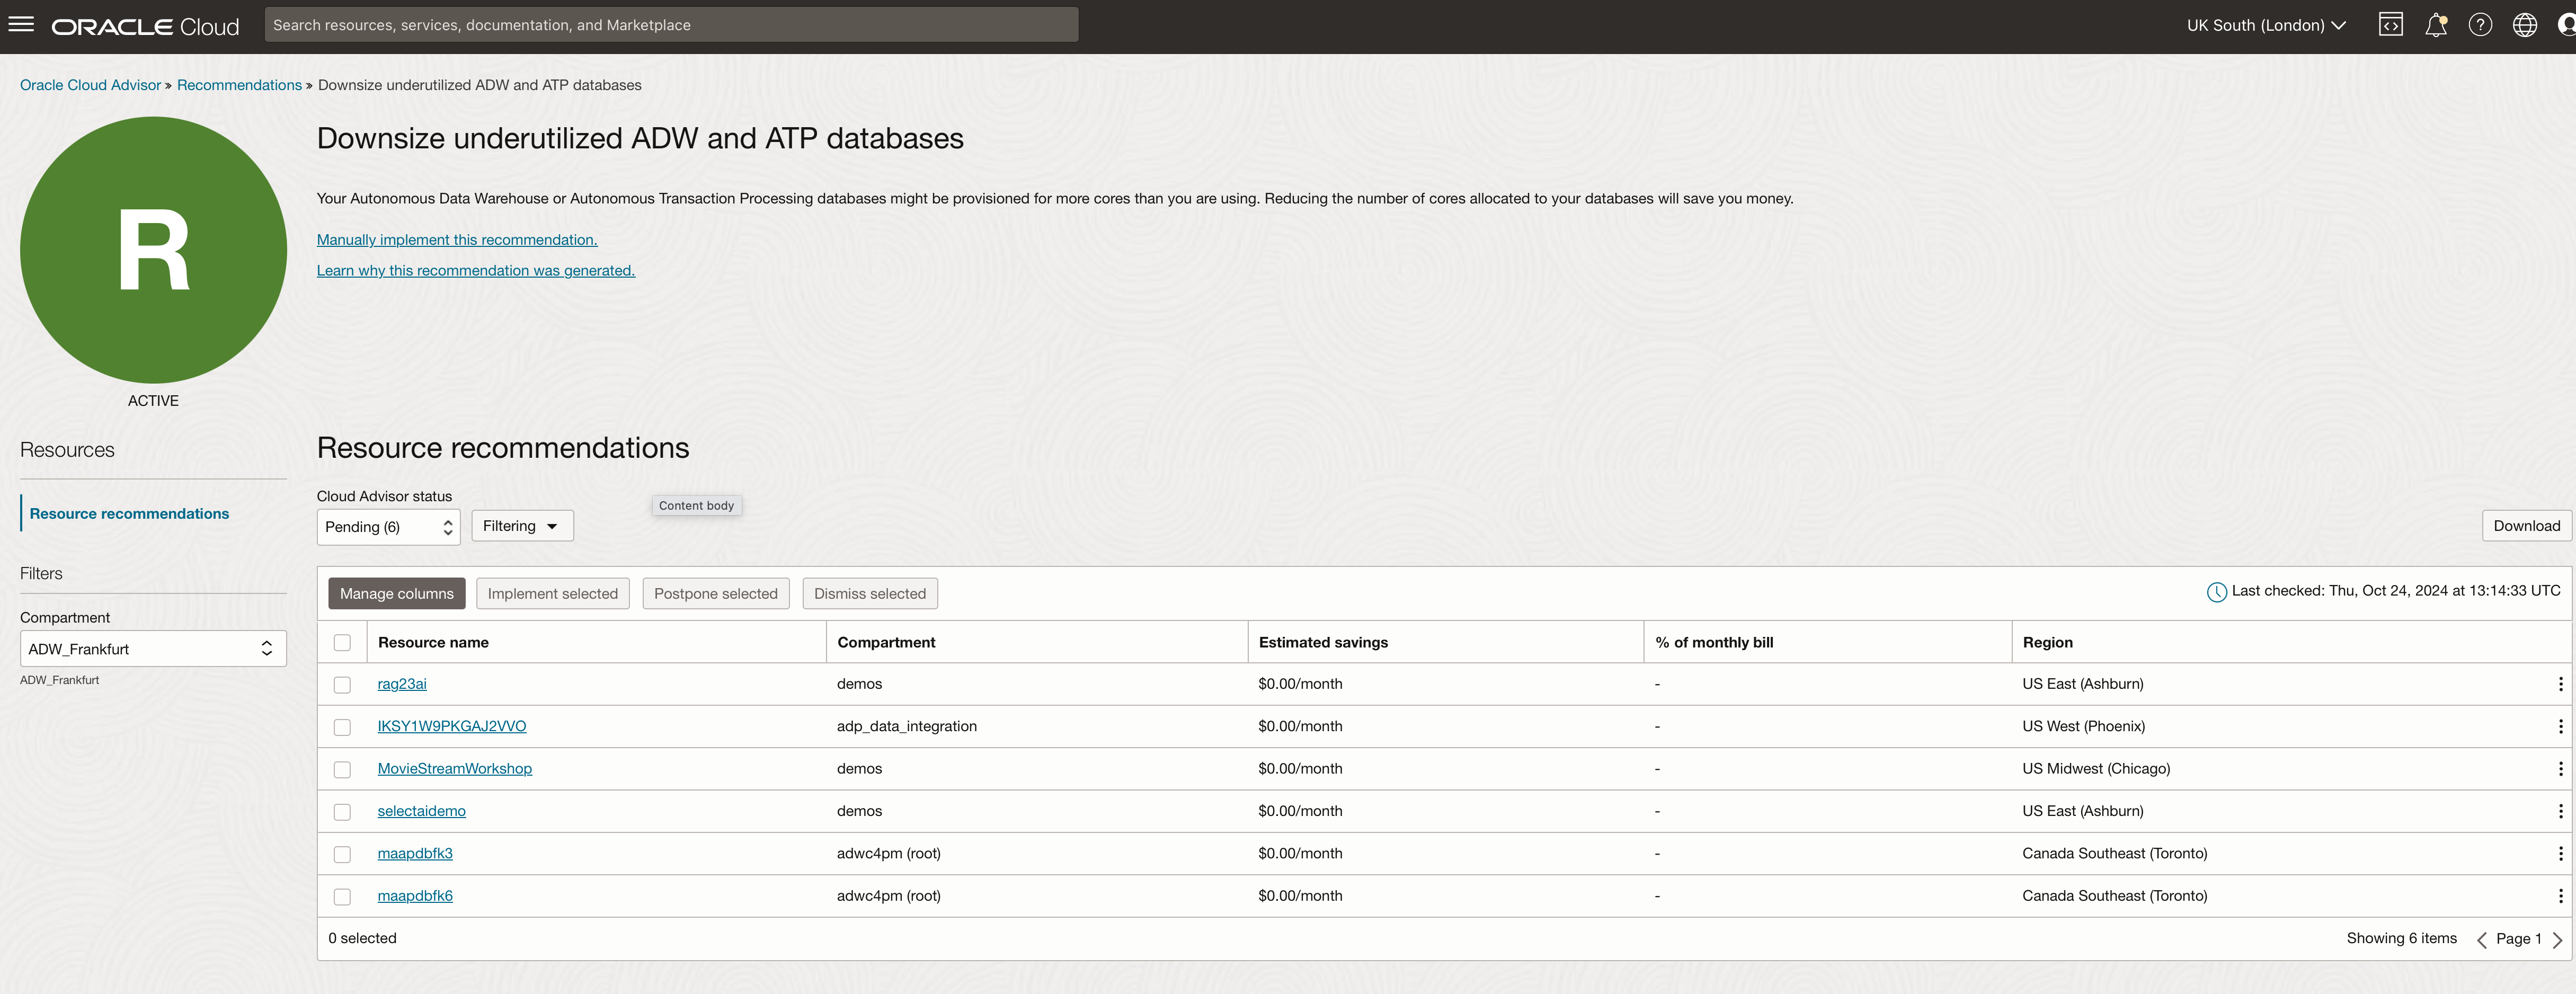Open the hamburger navigation menu
The width and height of the screenshot is (2576, 994).
(21, 25)
